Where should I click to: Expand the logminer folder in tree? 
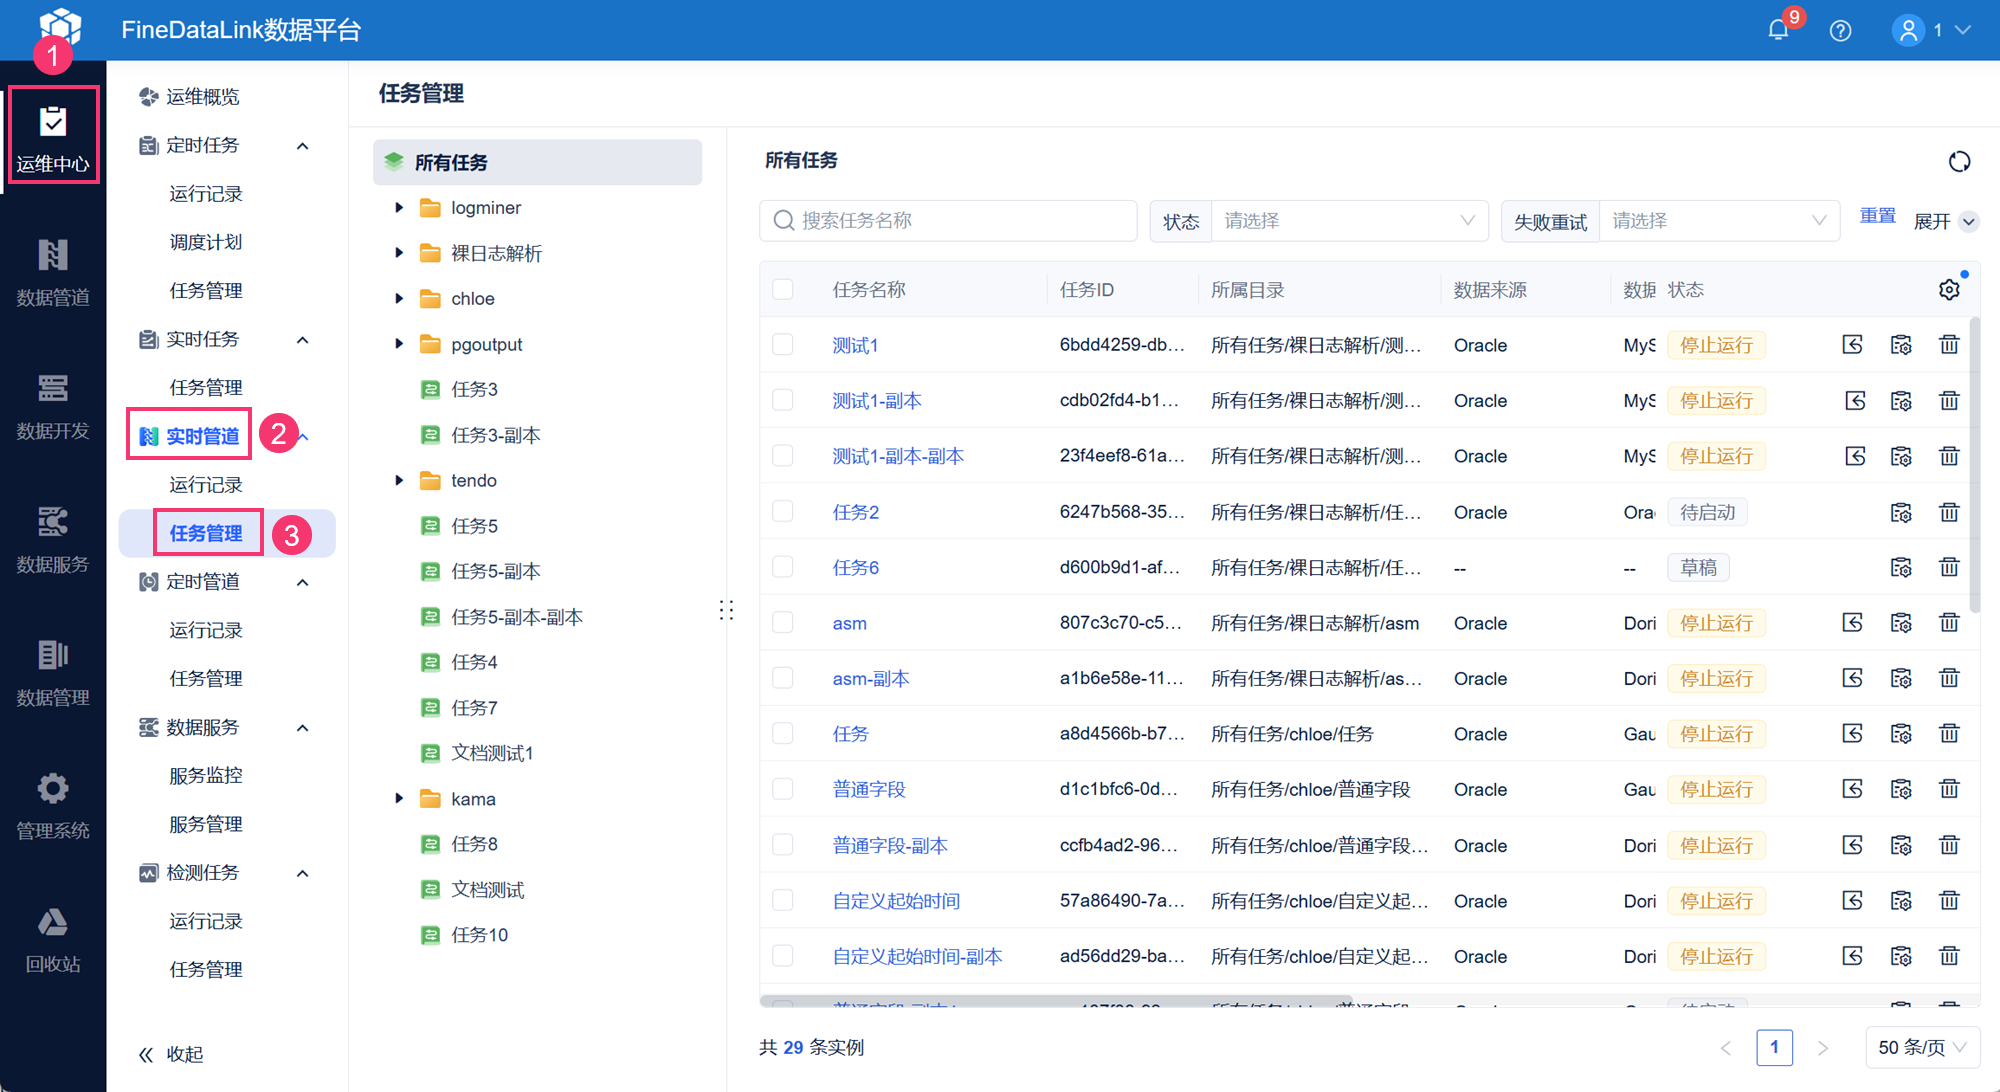399,208
